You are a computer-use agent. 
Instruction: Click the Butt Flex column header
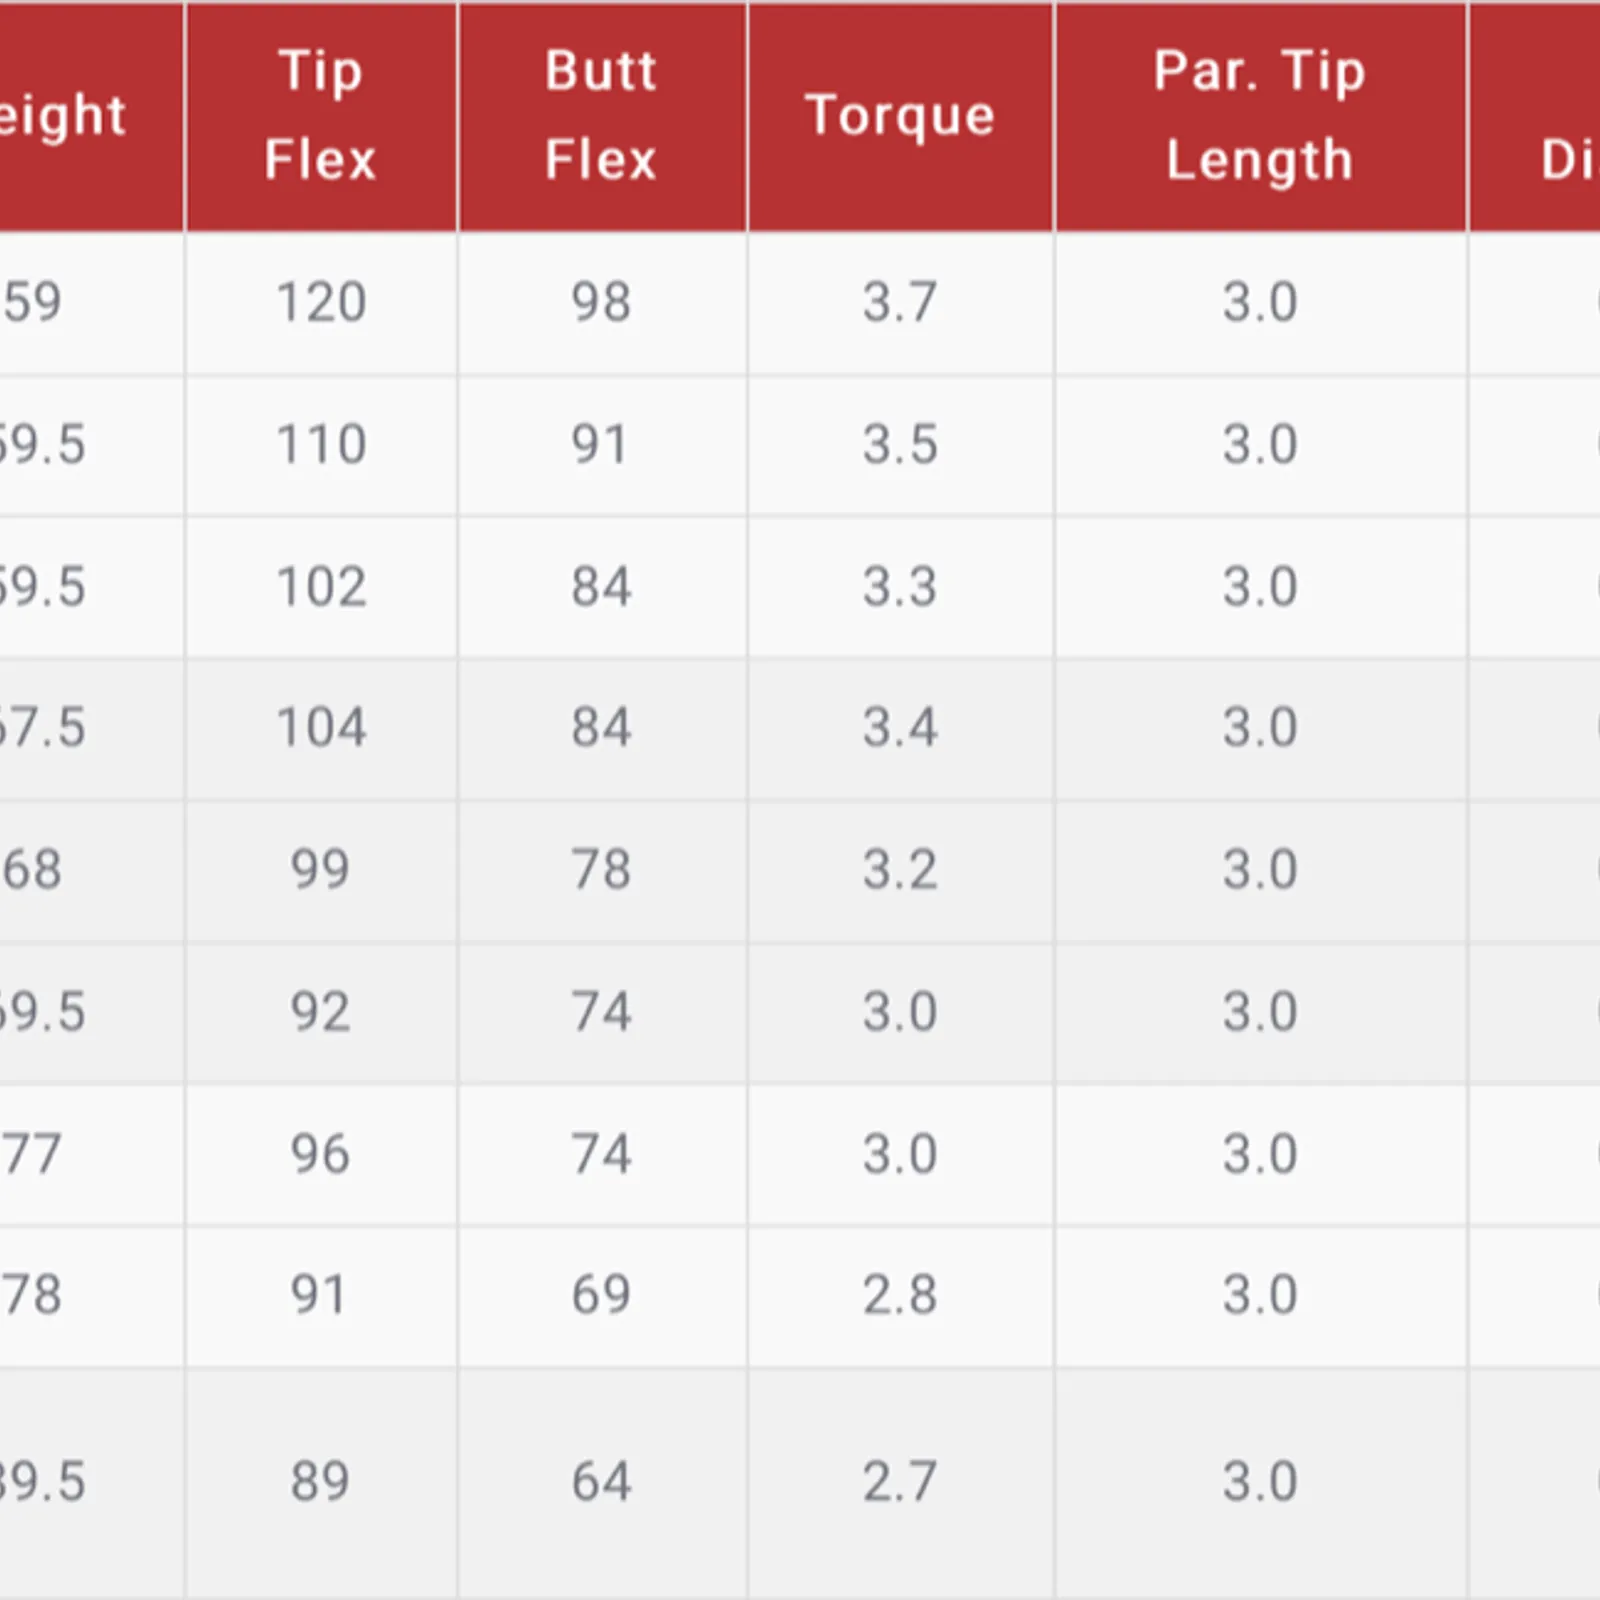(x=601, y=115)
